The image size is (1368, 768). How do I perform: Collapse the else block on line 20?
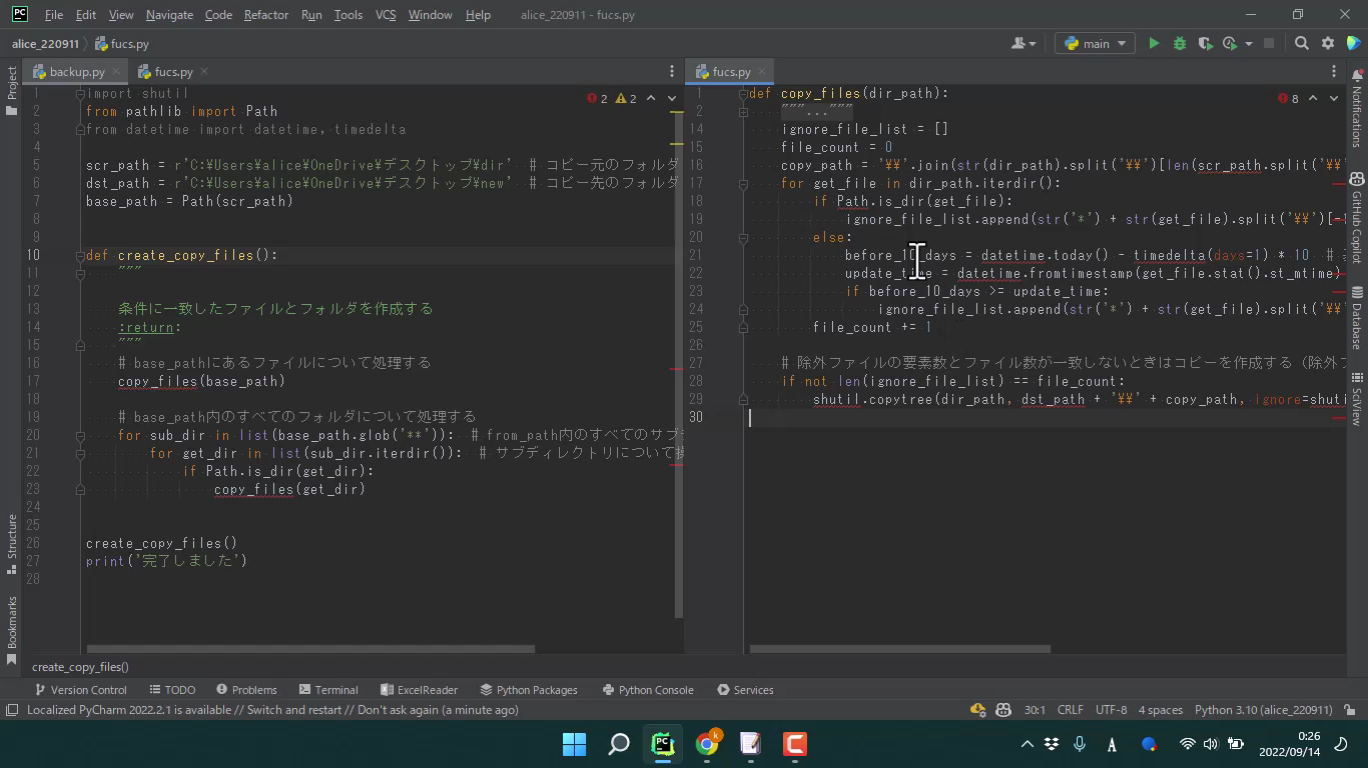[x=743, y=238]
